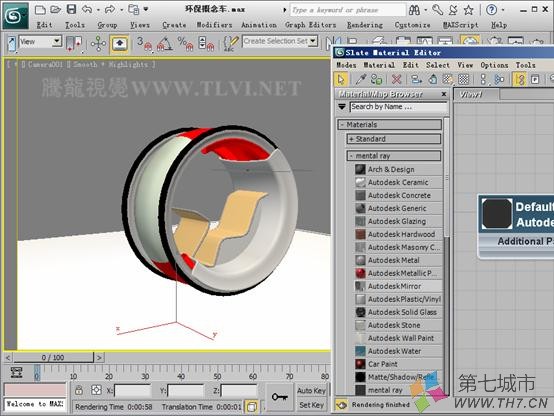Focus the keyword search field

348,10
